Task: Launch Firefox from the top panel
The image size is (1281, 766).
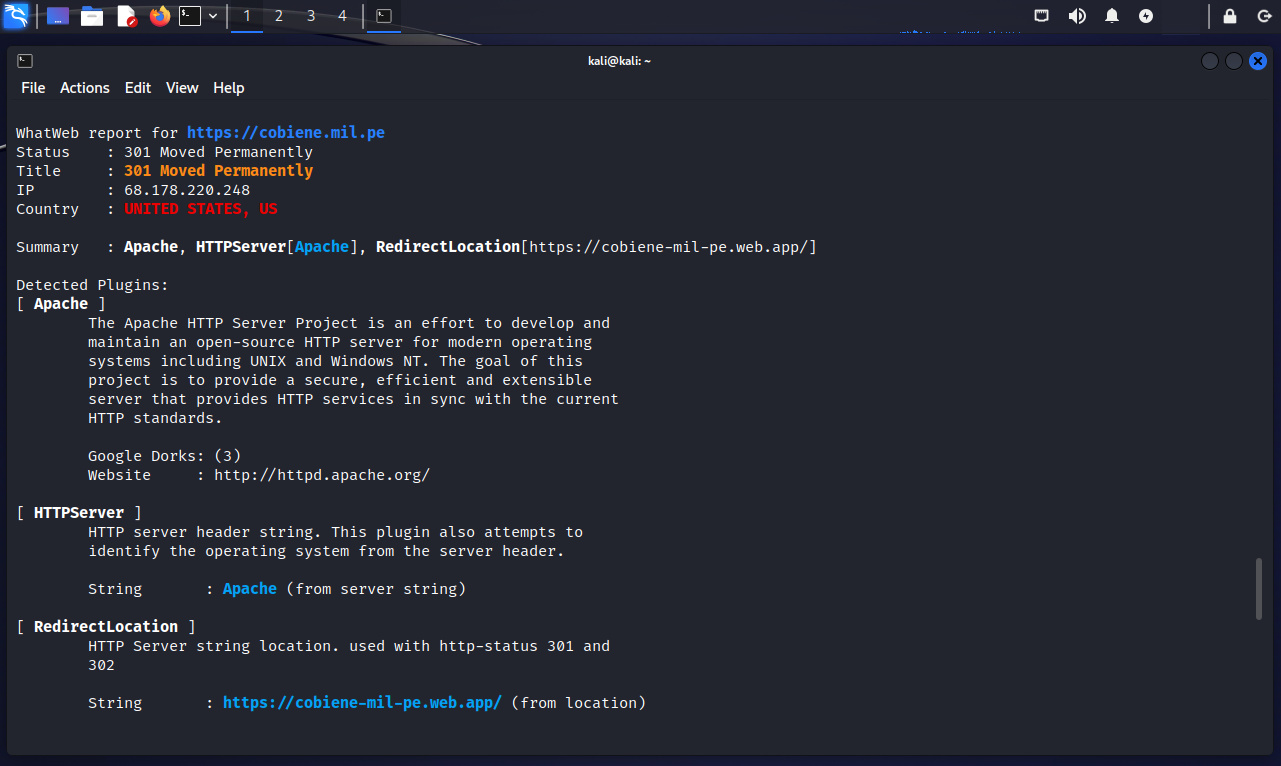Action: tap(160, 16)
